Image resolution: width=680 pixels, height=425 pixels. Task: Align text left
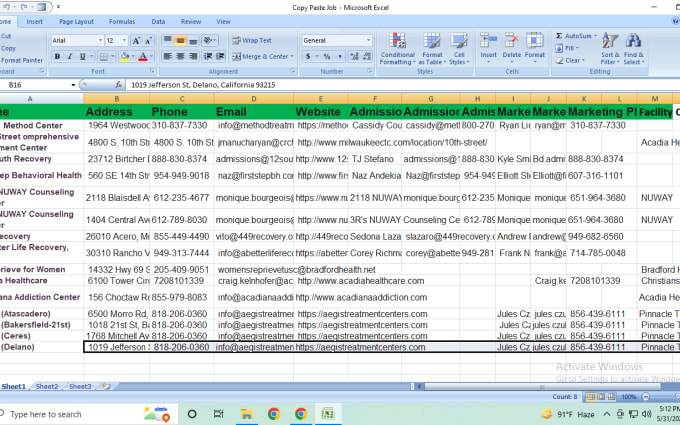pos(167,56)
